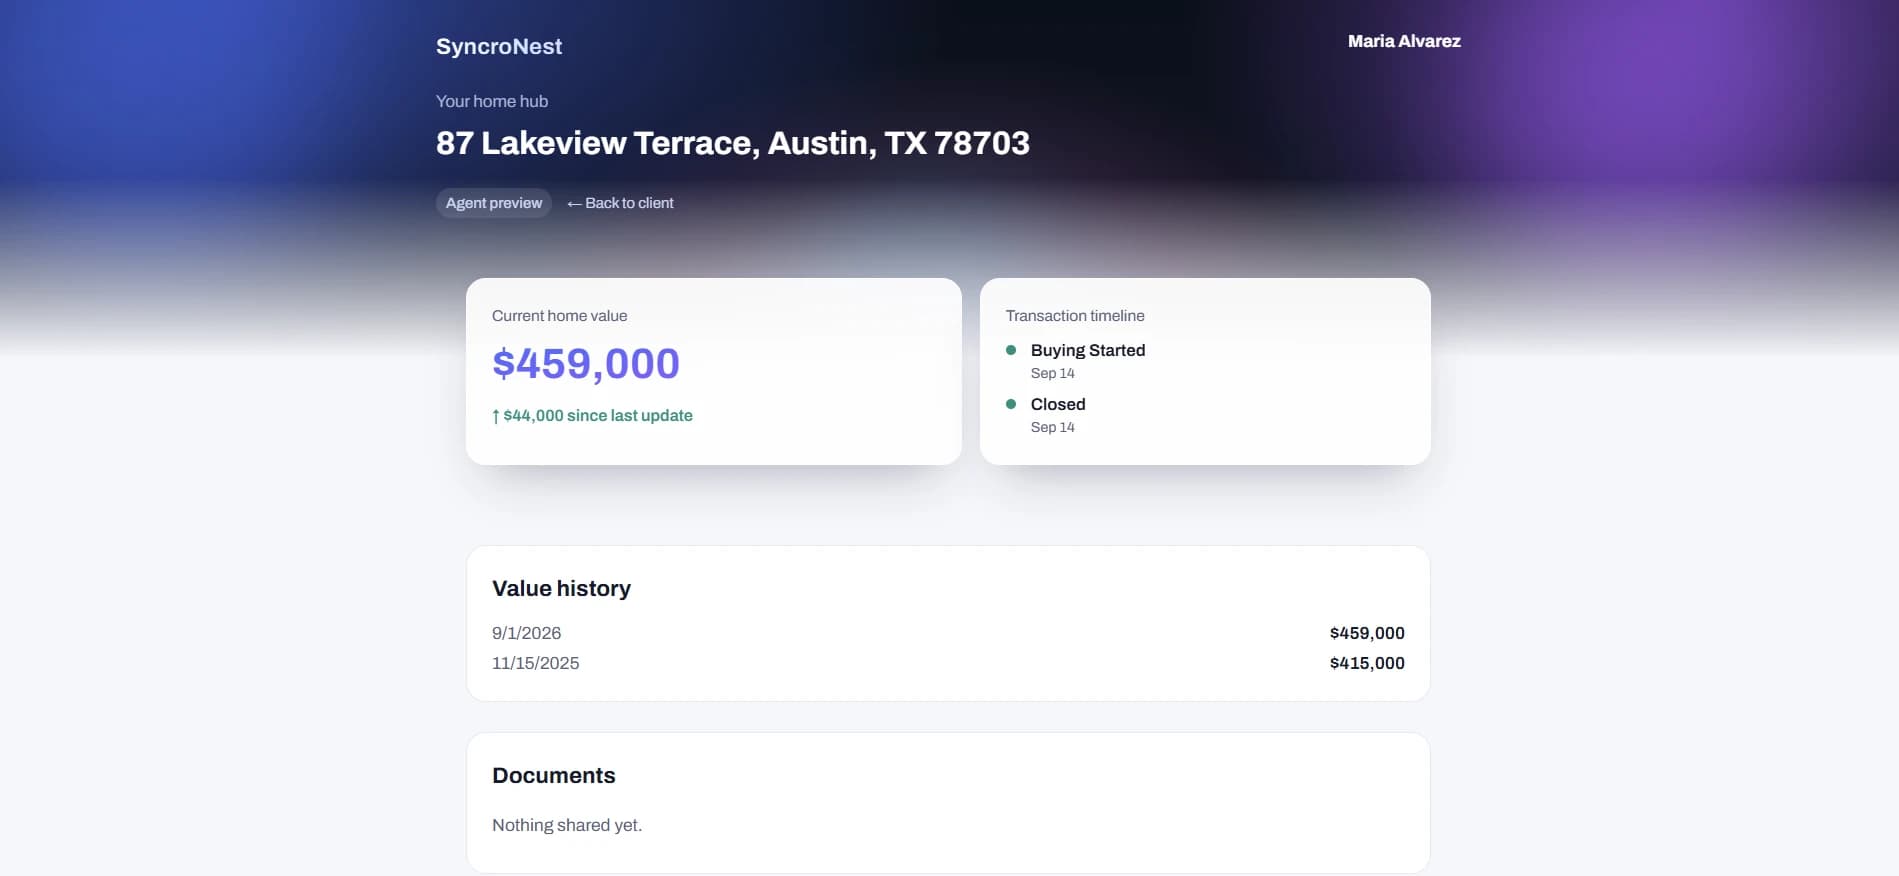Click the Value history heading

[561, 588]
